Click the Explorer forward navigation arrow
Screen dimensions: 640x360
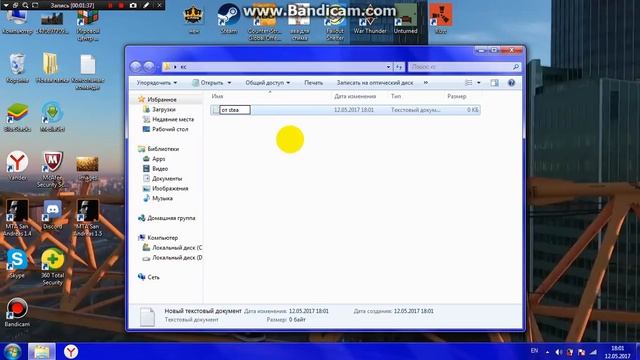149,67
